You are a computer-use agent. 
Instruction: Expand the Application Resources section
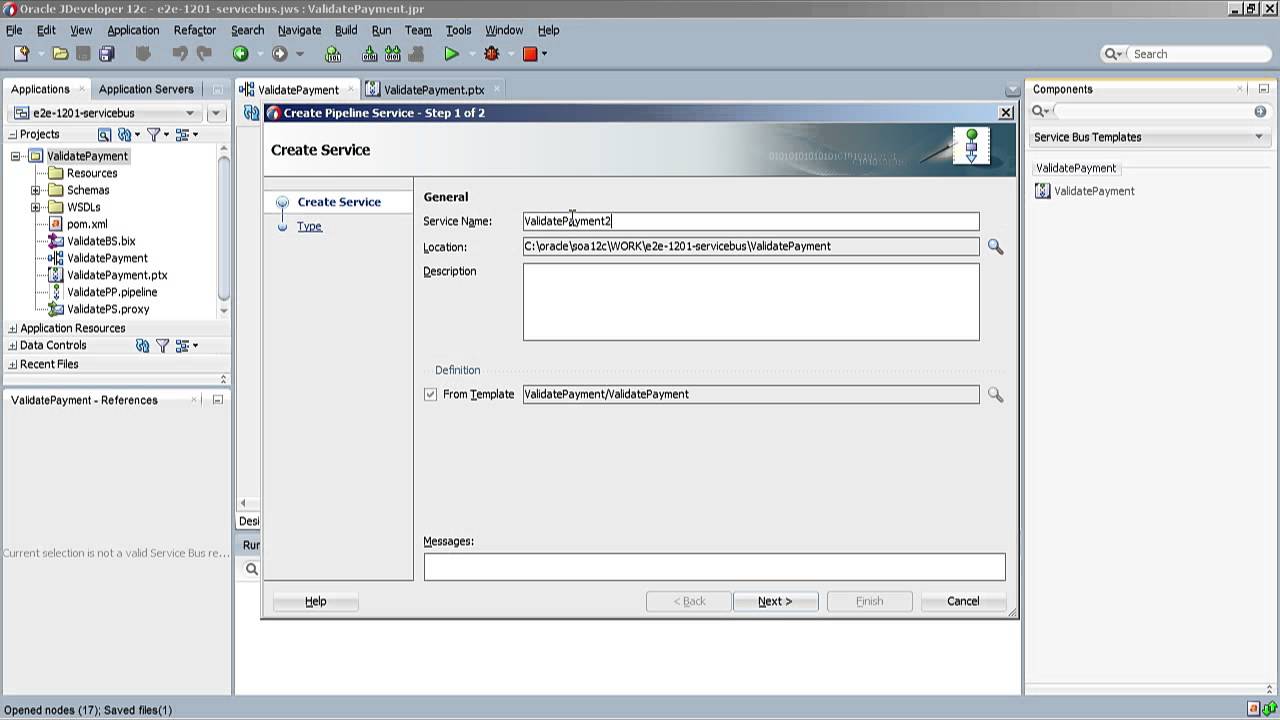click(x=13, y=328)
